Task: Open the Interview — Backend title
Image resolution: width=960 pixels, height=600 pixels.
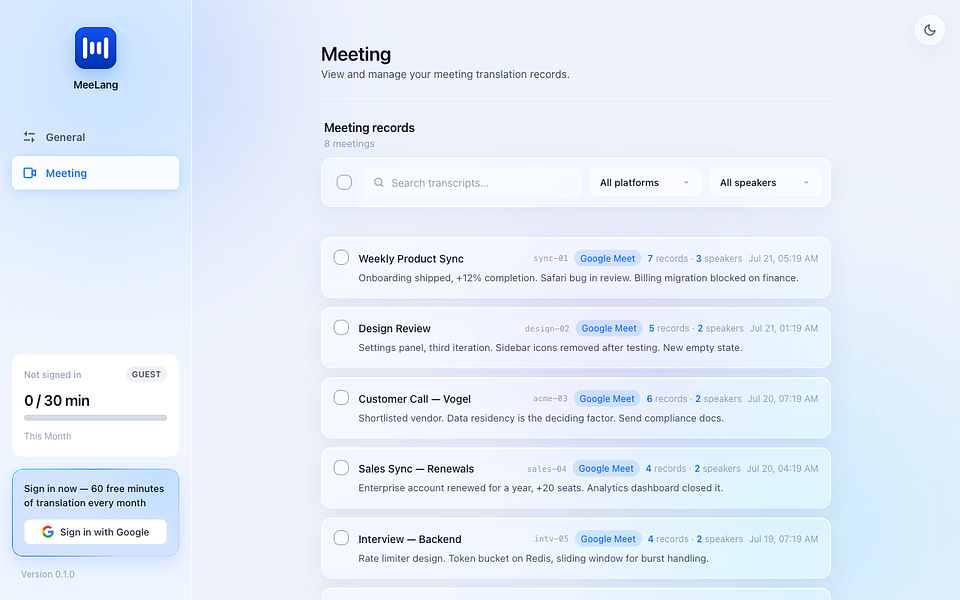Action: 410,539
